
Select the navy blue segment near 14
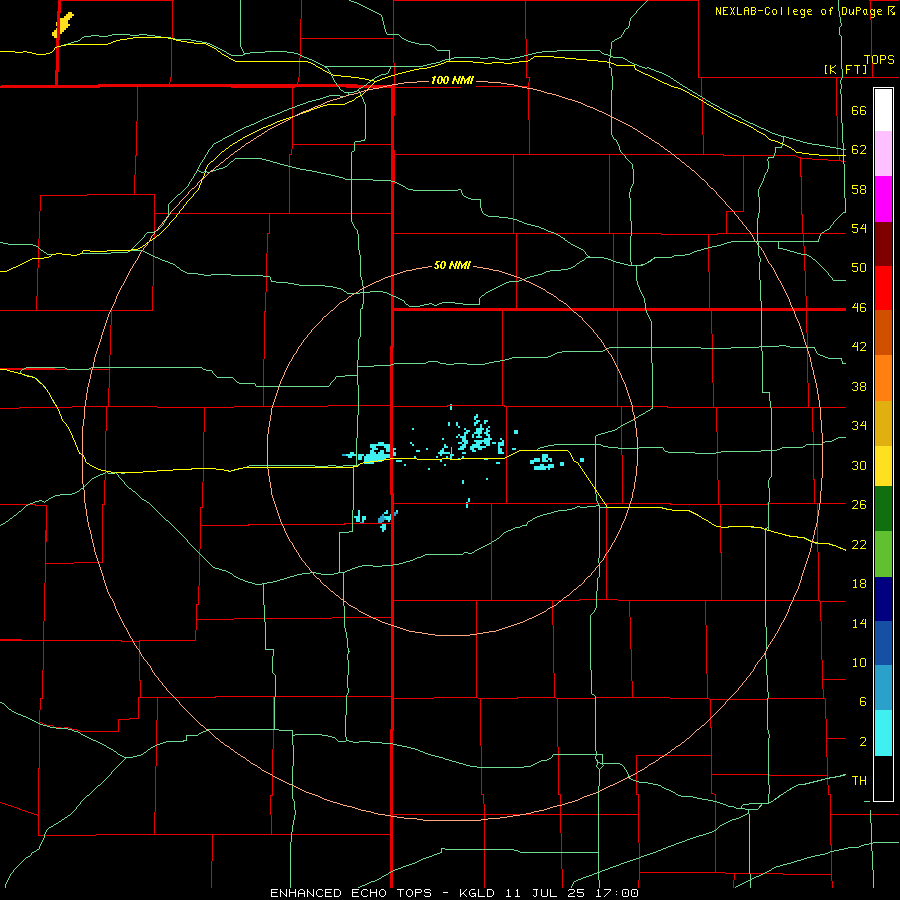click(x=883, y=599)
